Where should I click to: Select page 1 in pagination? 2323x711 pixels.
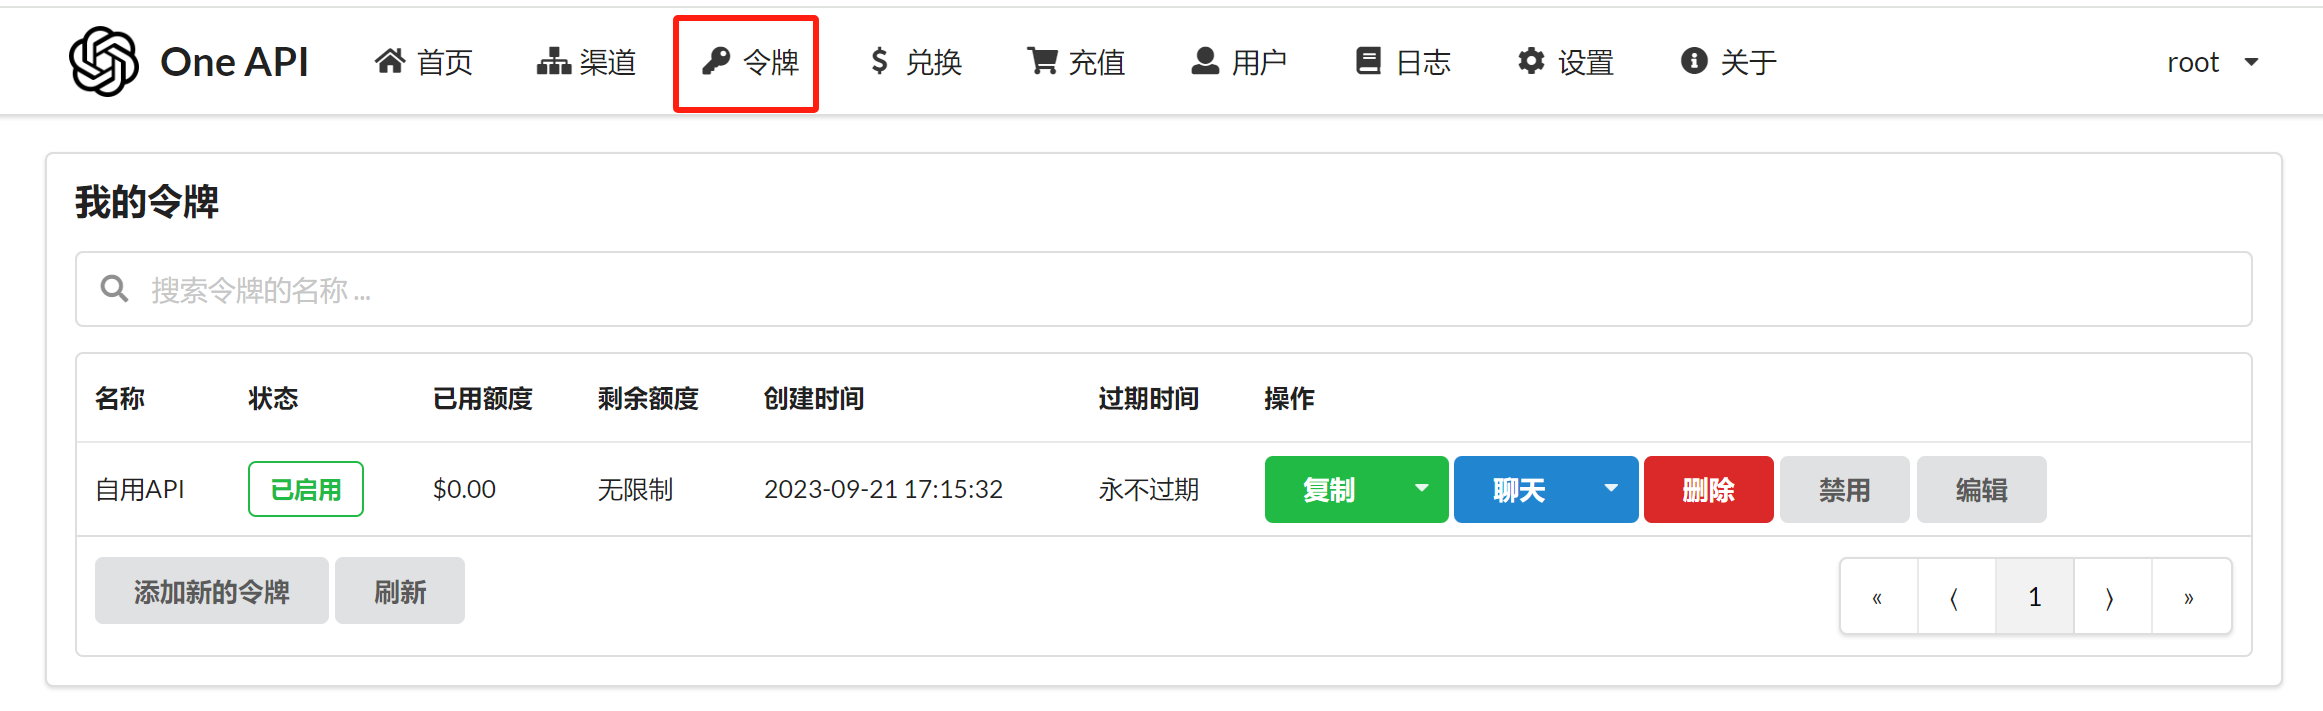[x=2035, y=597]
